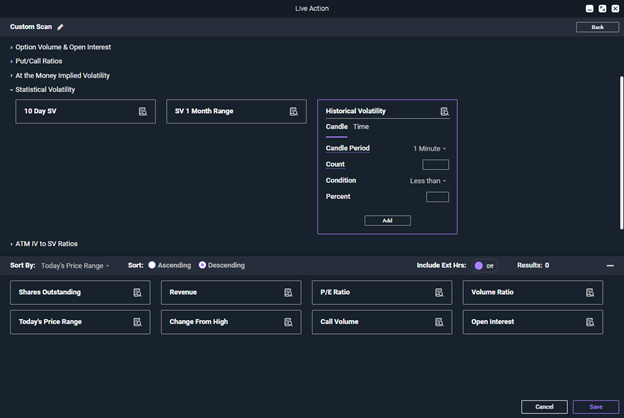Collapse the filters panel with minus icon

(610, 266)
